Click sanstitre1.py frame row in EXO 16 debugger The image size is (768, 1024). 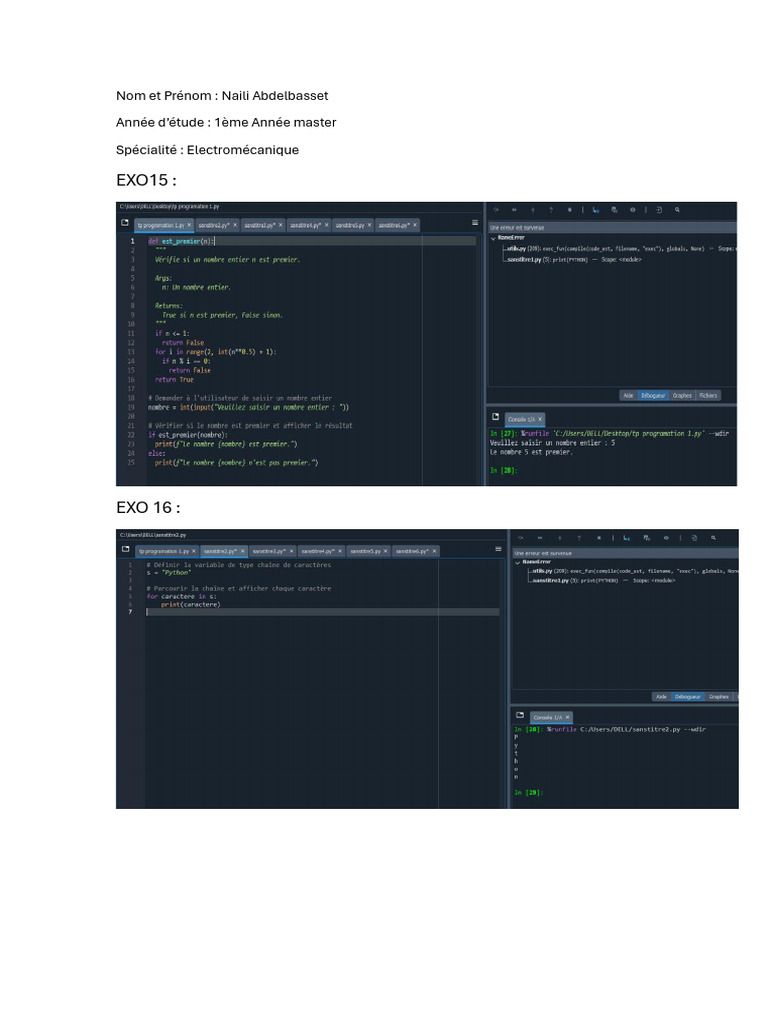coord(603,580)
